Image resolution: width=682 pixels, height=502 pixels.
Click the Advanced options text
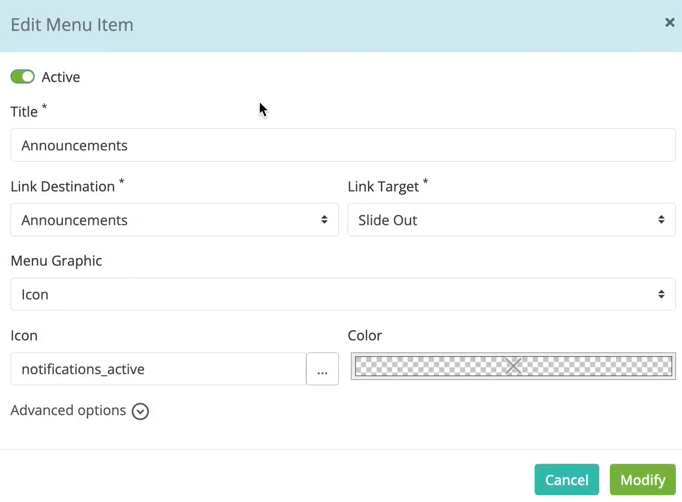[x=68, y=410]
